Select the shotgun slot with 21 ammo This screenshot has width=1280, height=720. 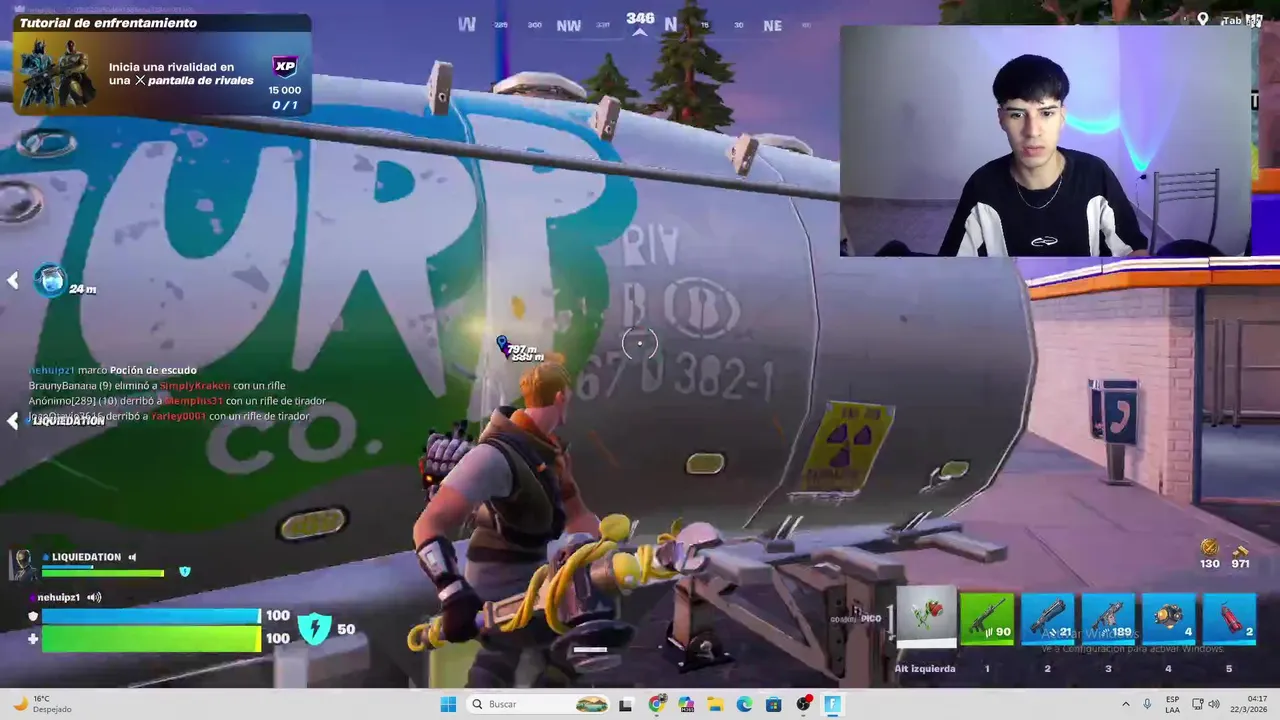[x=1047, y=617]
